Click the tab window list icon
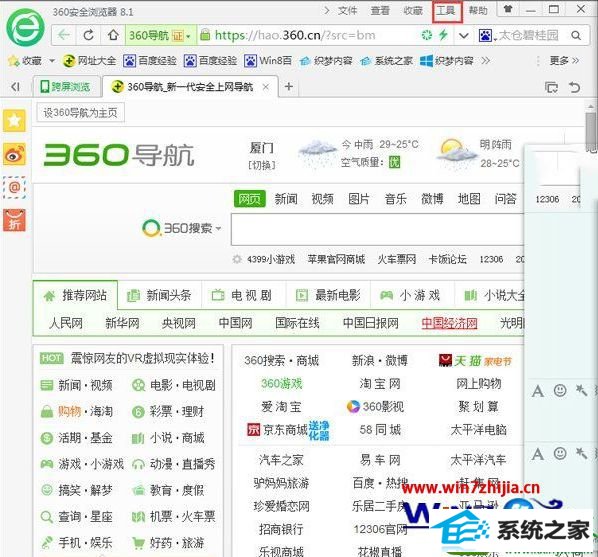 (x=551, y=87)
